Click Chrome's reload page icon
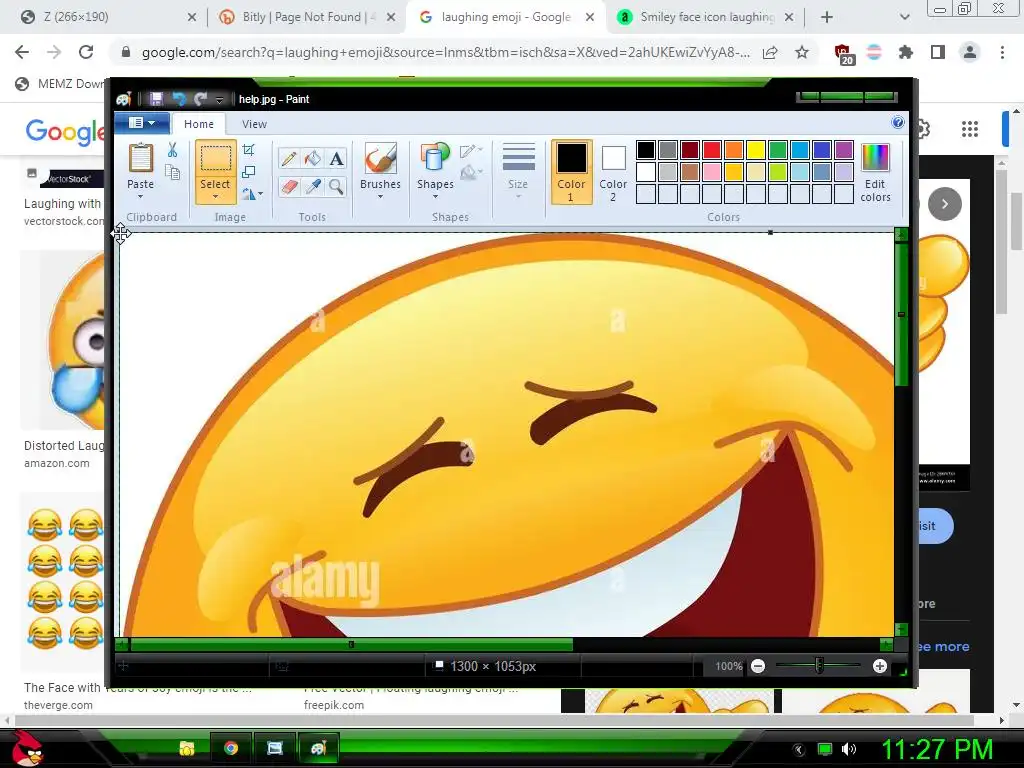Image resolution: width=1024 pixels, height=768 pixels. (x=86, y=52)
